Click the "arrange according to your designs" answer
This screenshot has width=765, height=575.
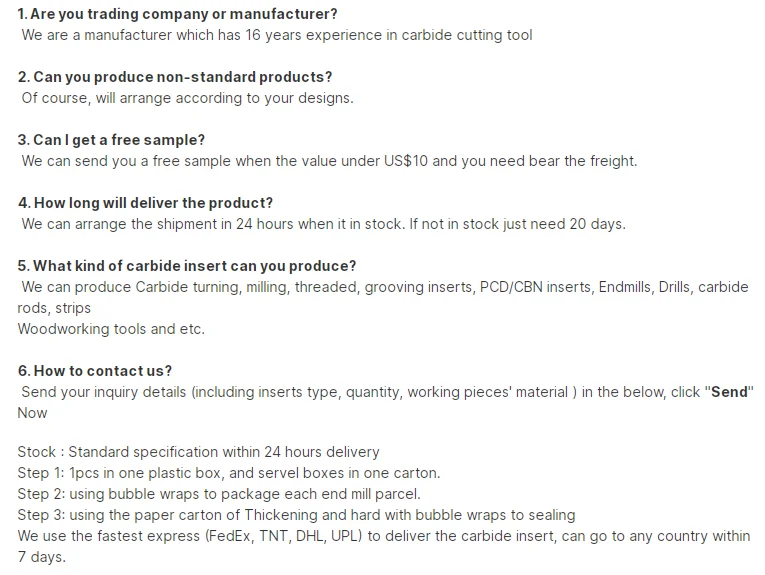tap(187, 98)
